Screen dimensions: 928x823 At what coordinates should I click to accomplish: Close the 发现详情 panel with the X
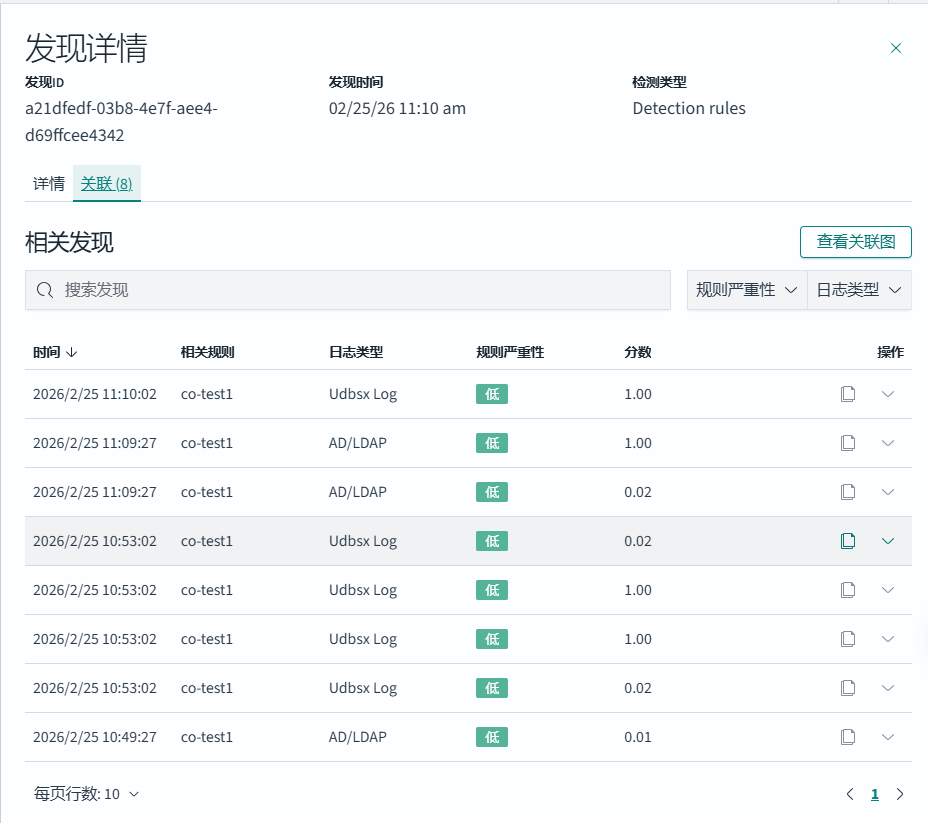pyautogui.click(x=896, y=48)
